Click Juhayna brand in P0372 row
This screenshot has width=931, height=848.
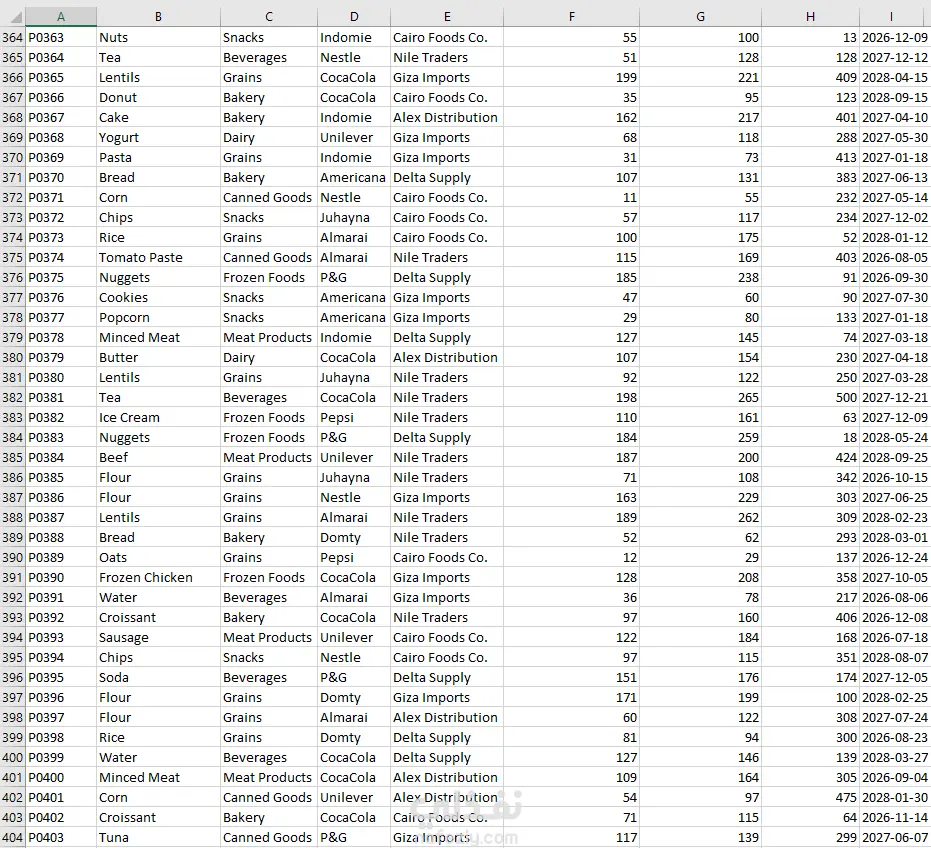354,217
